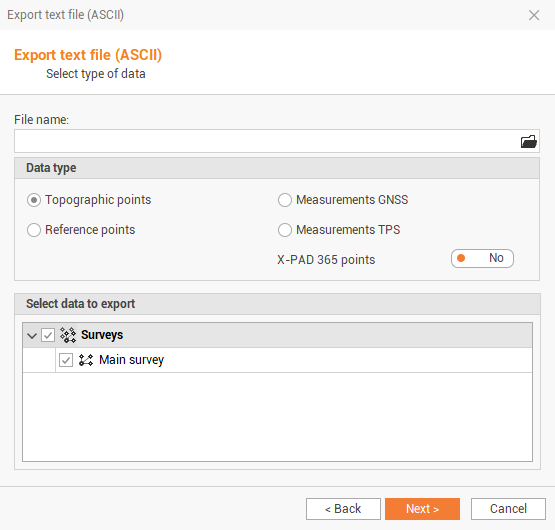The image size is (555, 530).
Task: Cancel the export wizard
Action: 508,509
